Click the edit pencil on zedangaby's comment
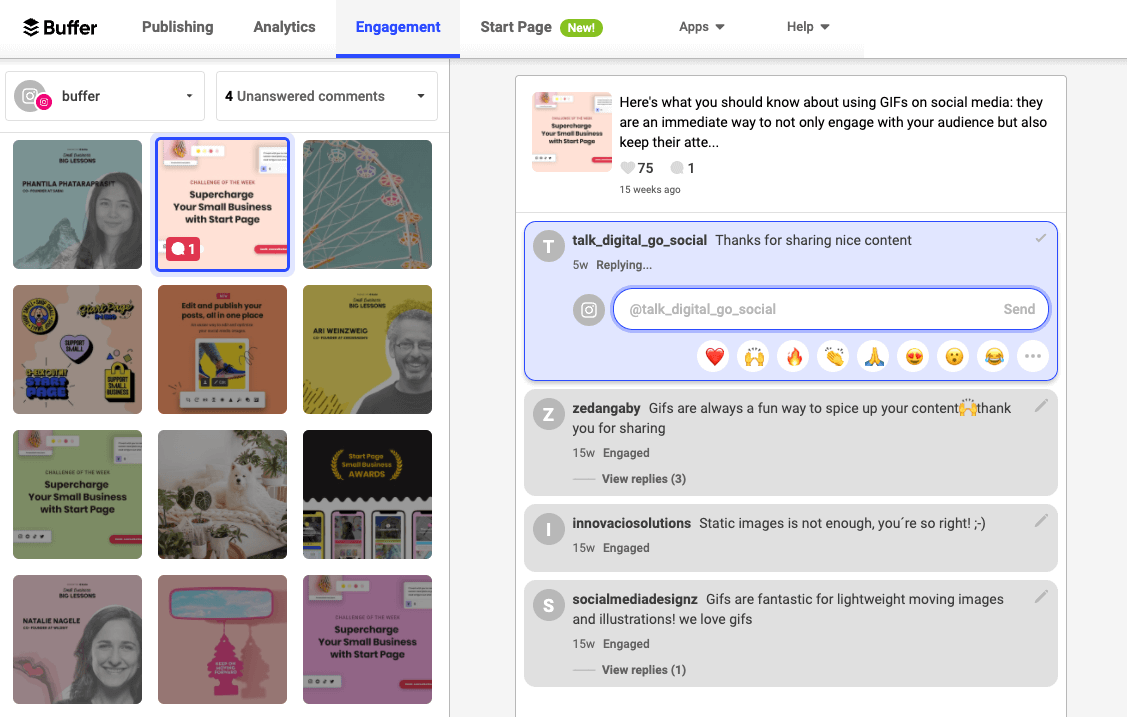This screenshot has width=1127, height=717. point(1041,405)
